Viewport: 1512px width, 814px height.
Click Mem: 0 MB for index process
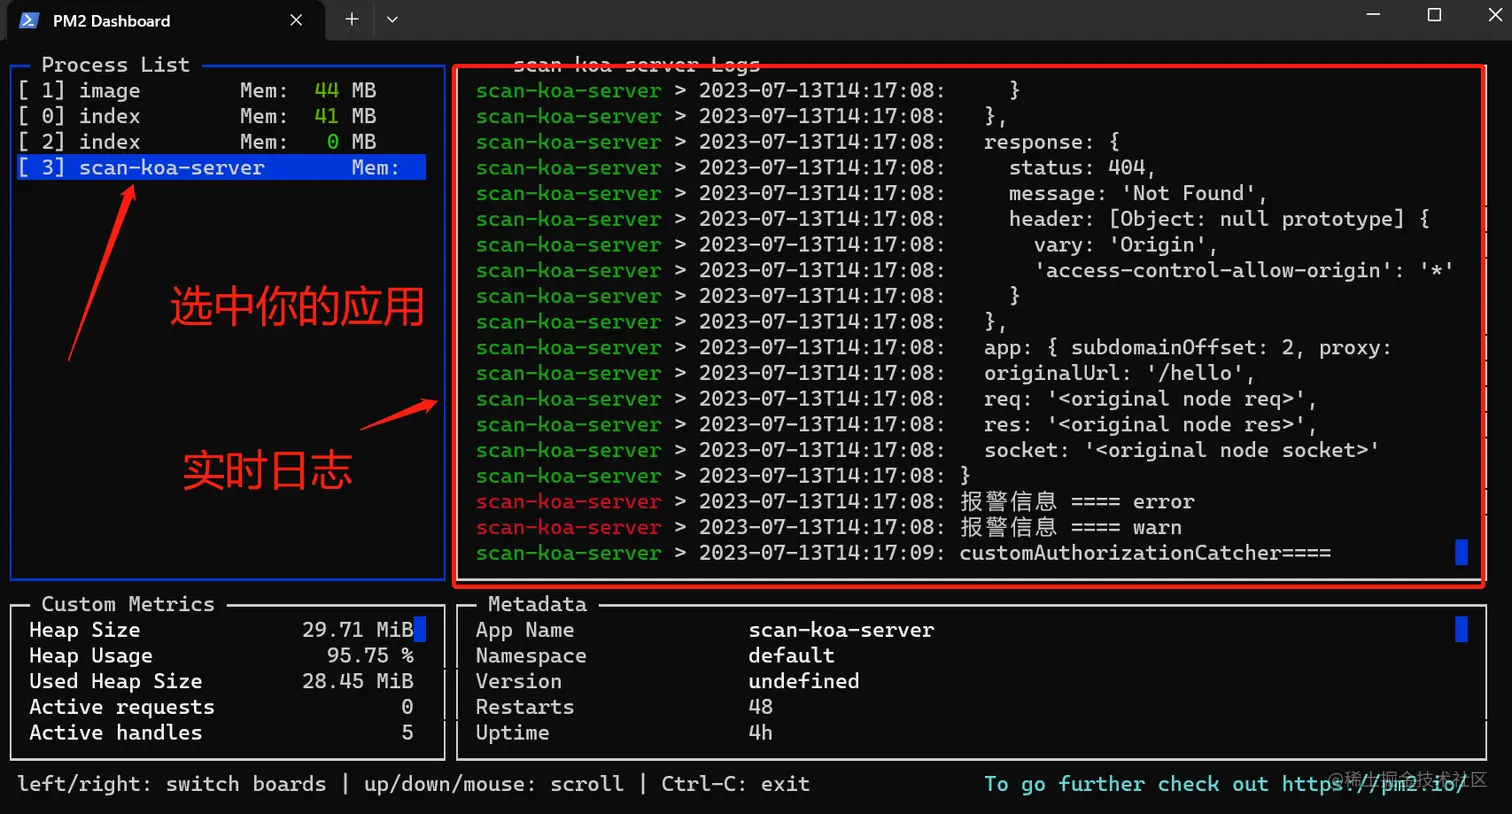308,142
